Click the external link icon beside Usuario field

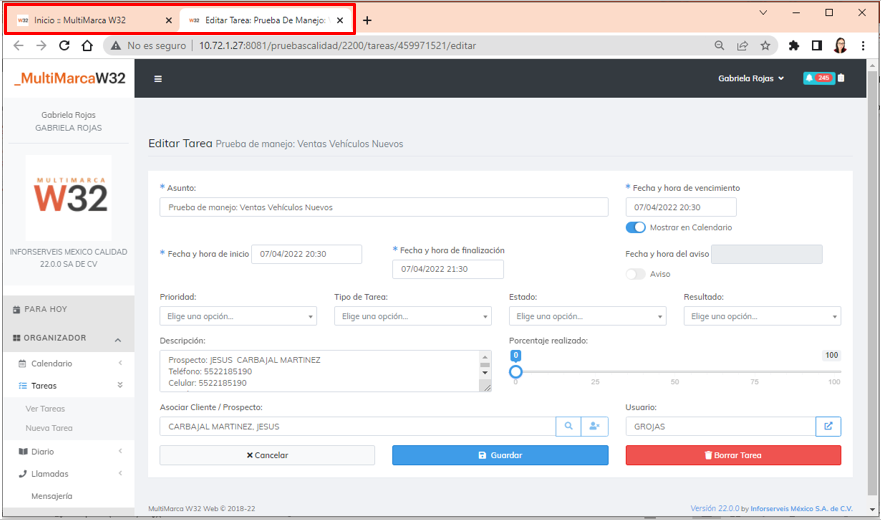(x=828, y=426)
